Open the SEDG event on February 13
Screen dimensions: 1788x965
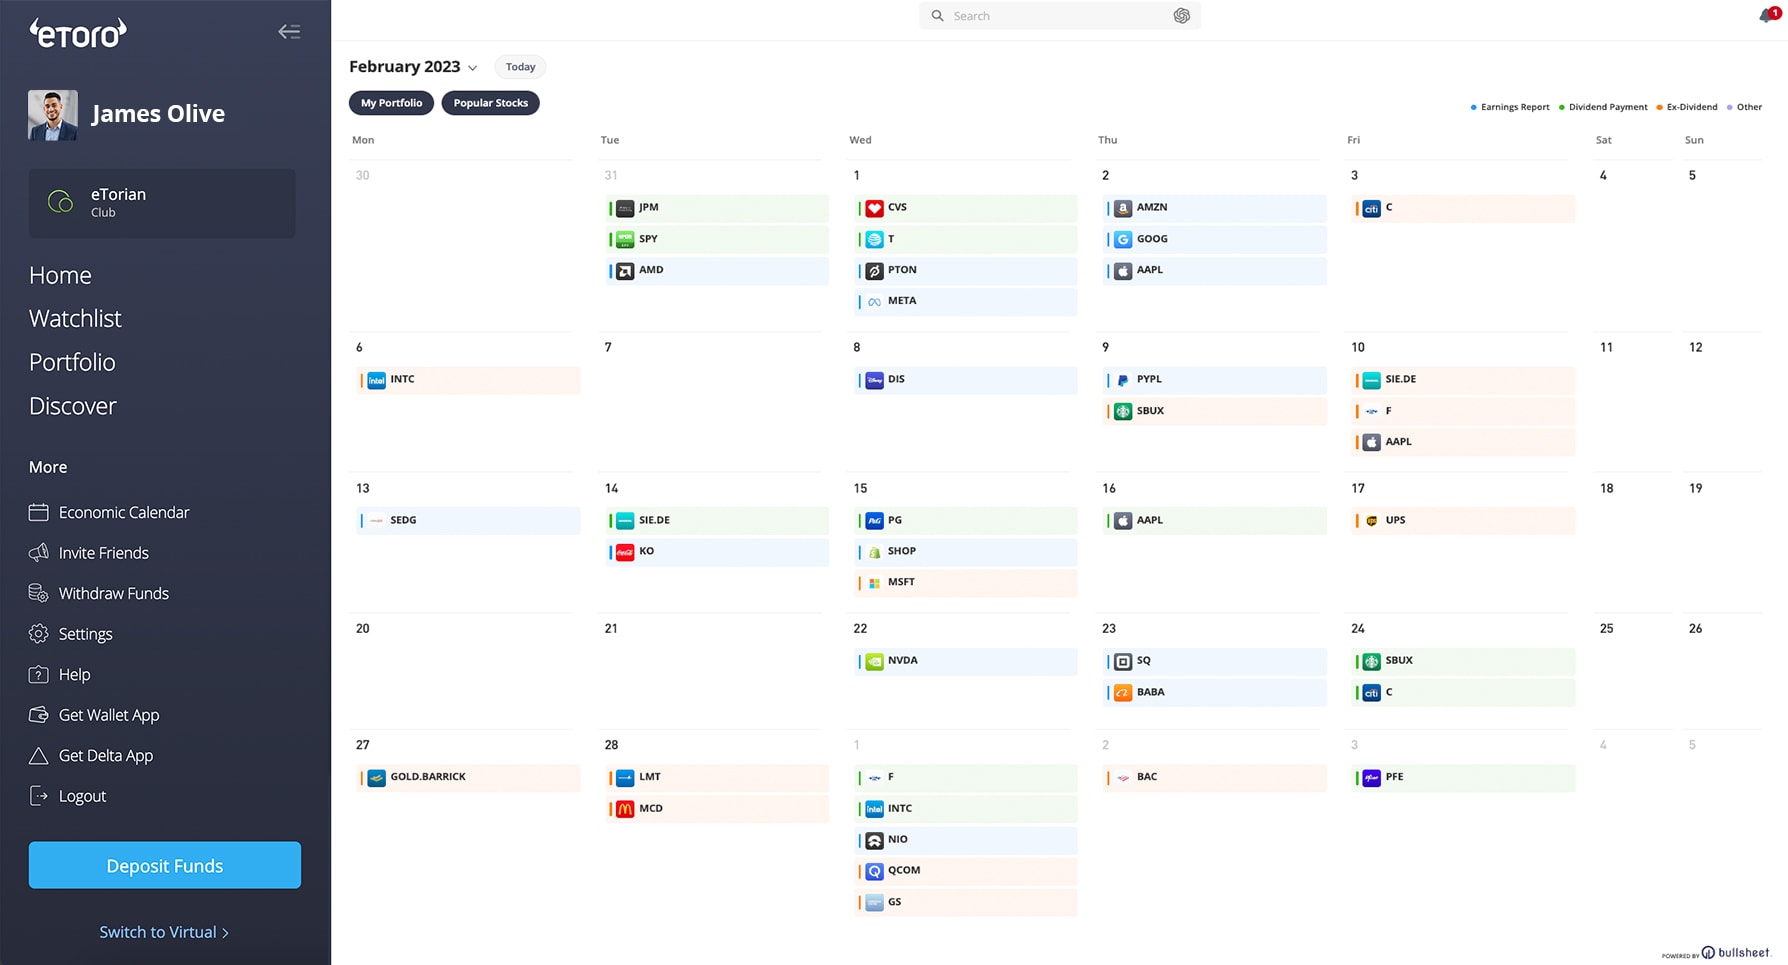tap(469, 520)
